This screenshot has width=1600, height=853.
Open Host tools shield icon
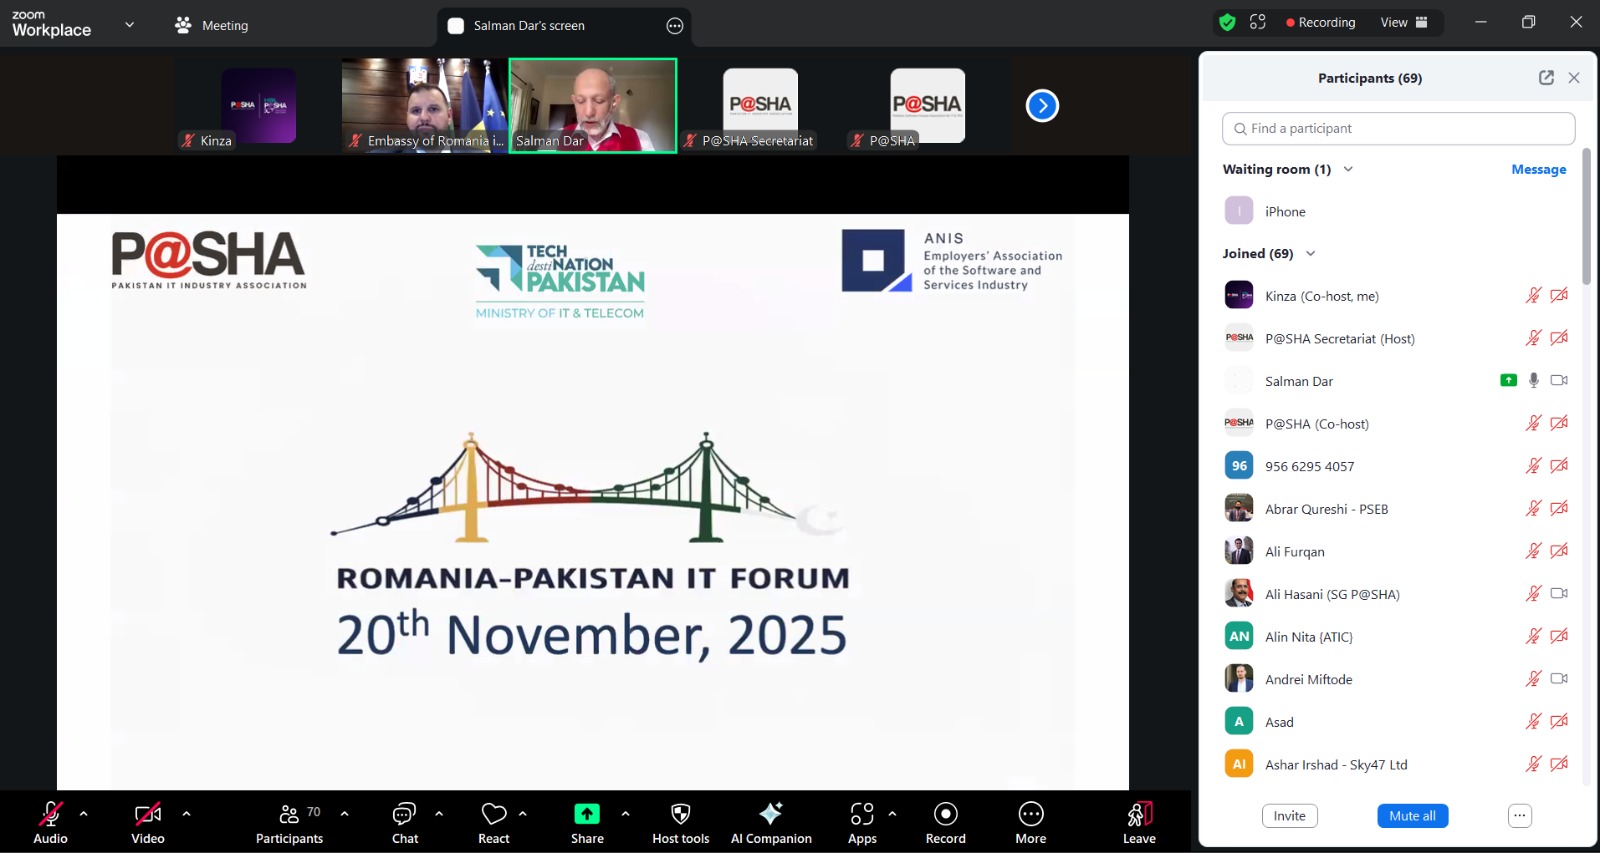coord(680,814)
